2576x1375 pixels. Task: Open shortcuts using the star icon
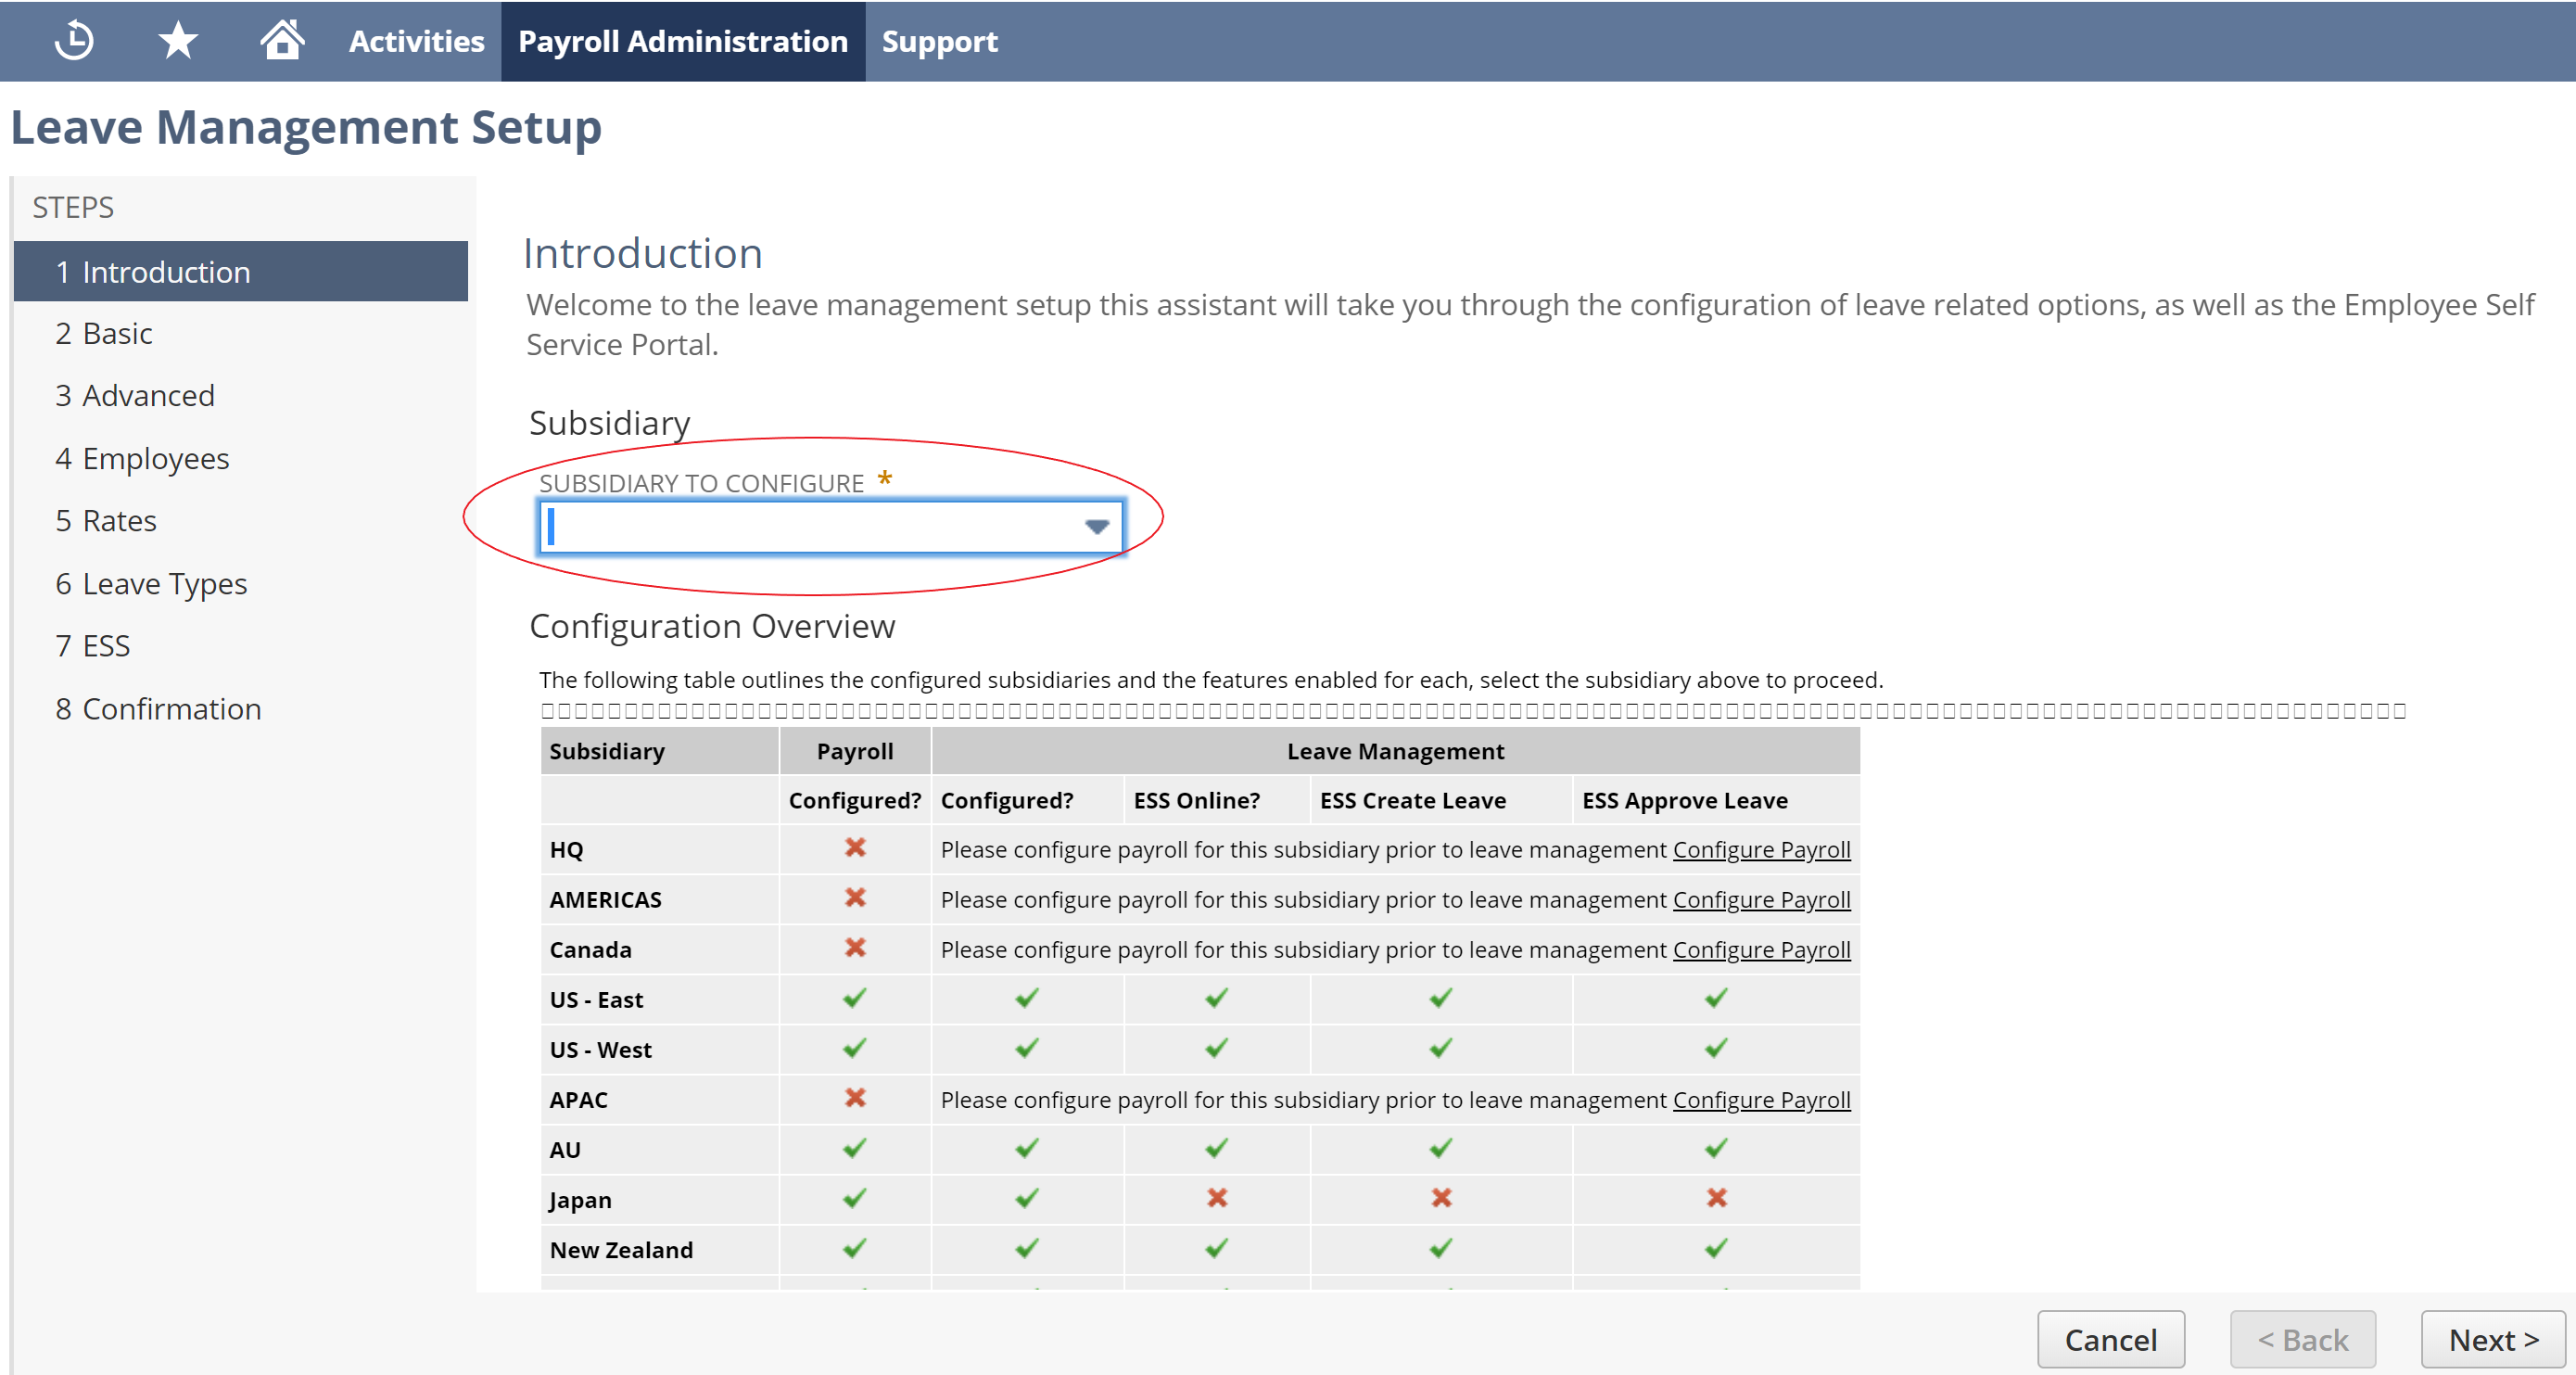pos(177,41)
